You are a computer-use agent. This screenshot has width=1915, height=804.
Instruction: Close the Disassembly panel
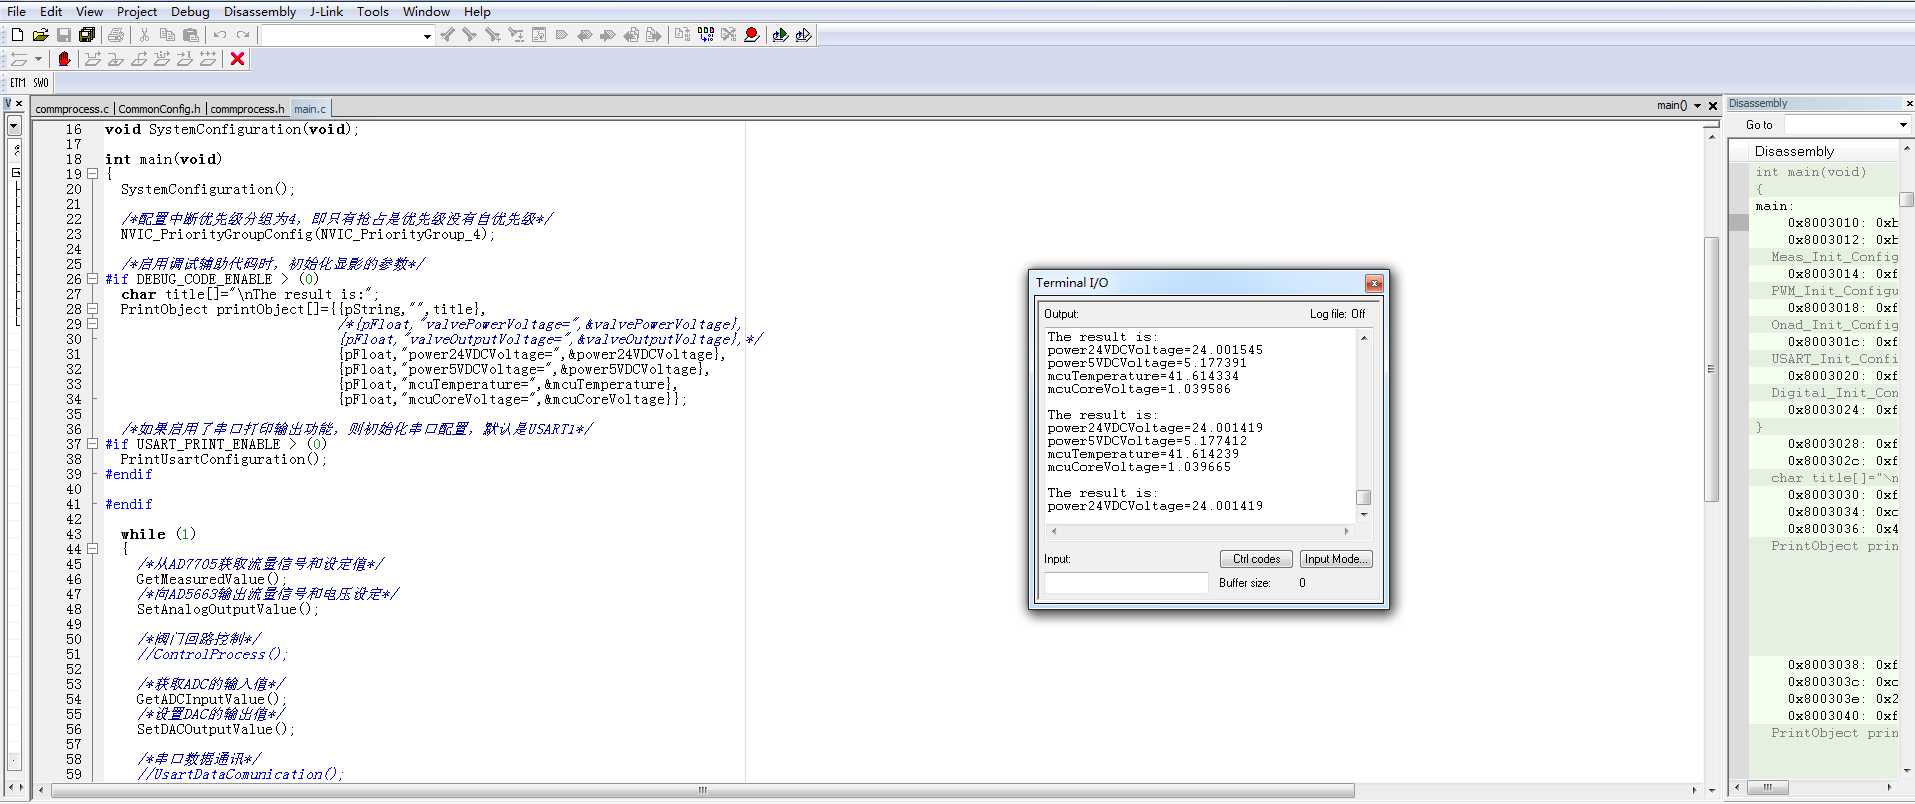click(x=1909, y=103)
